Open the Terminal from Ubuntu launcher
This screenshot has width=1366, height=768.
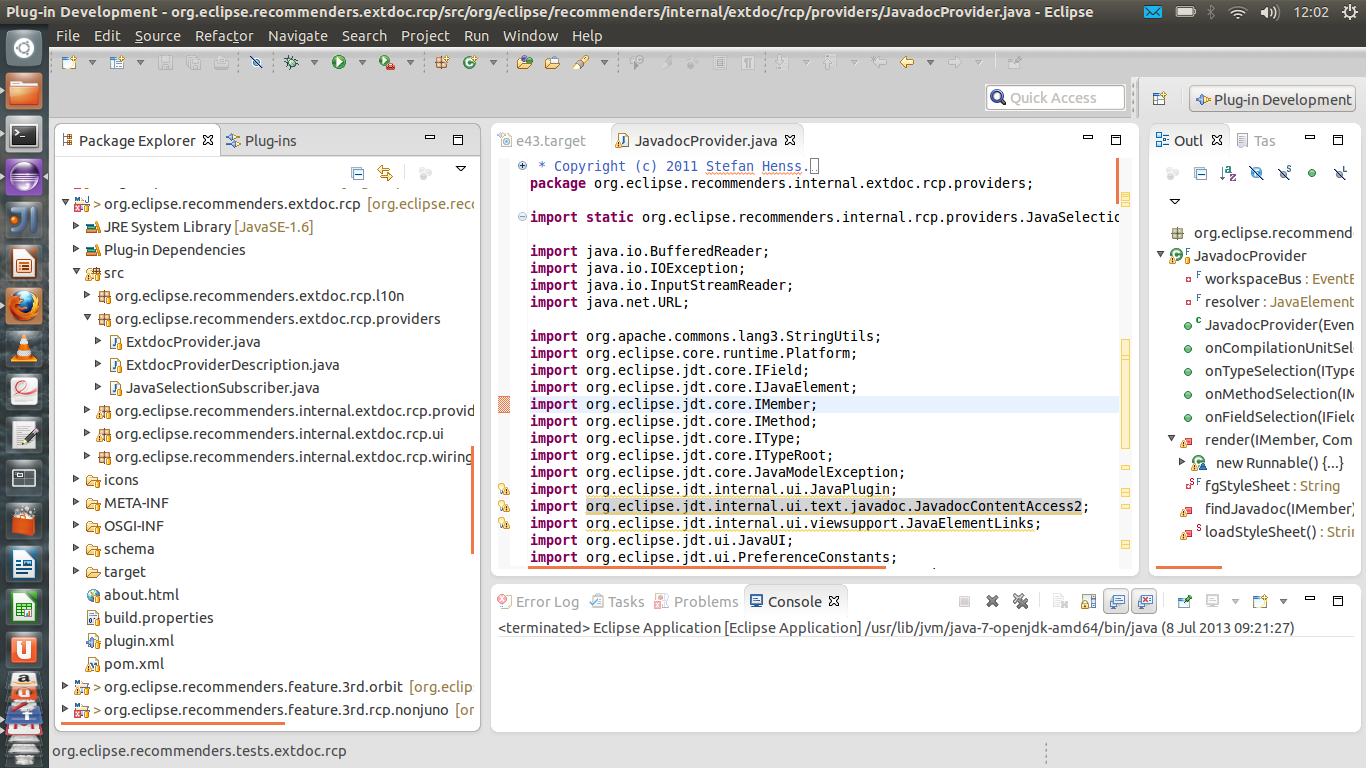coord(24,133)
